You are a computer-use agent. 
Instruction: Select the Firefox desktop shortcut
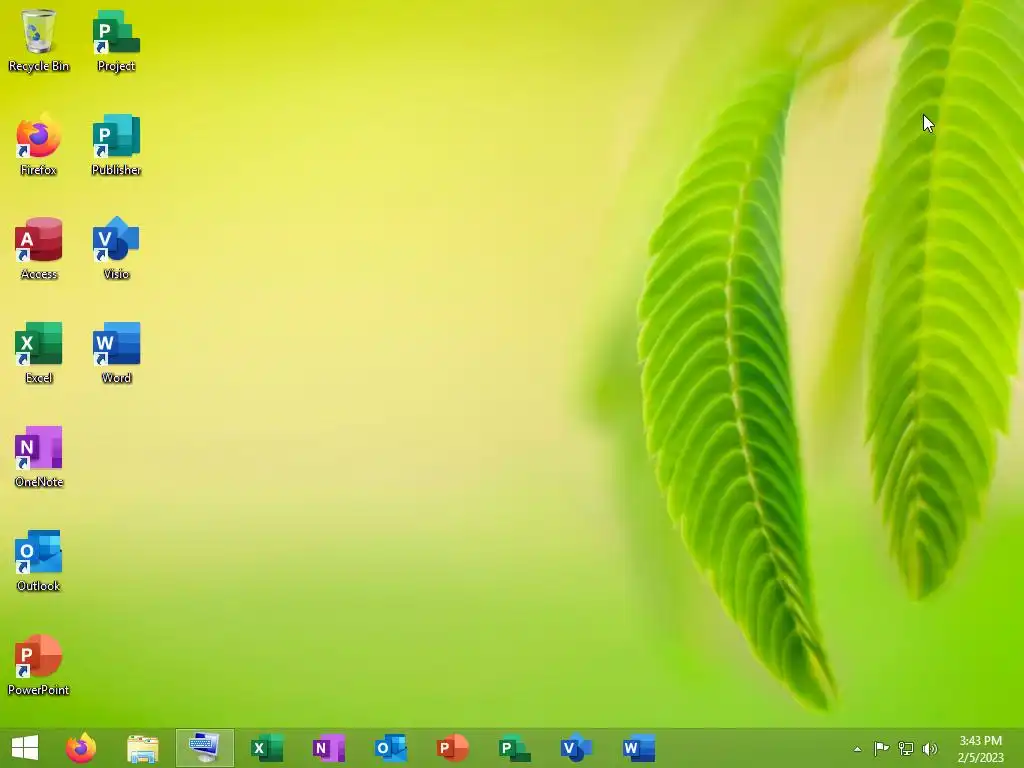(39, 144)
